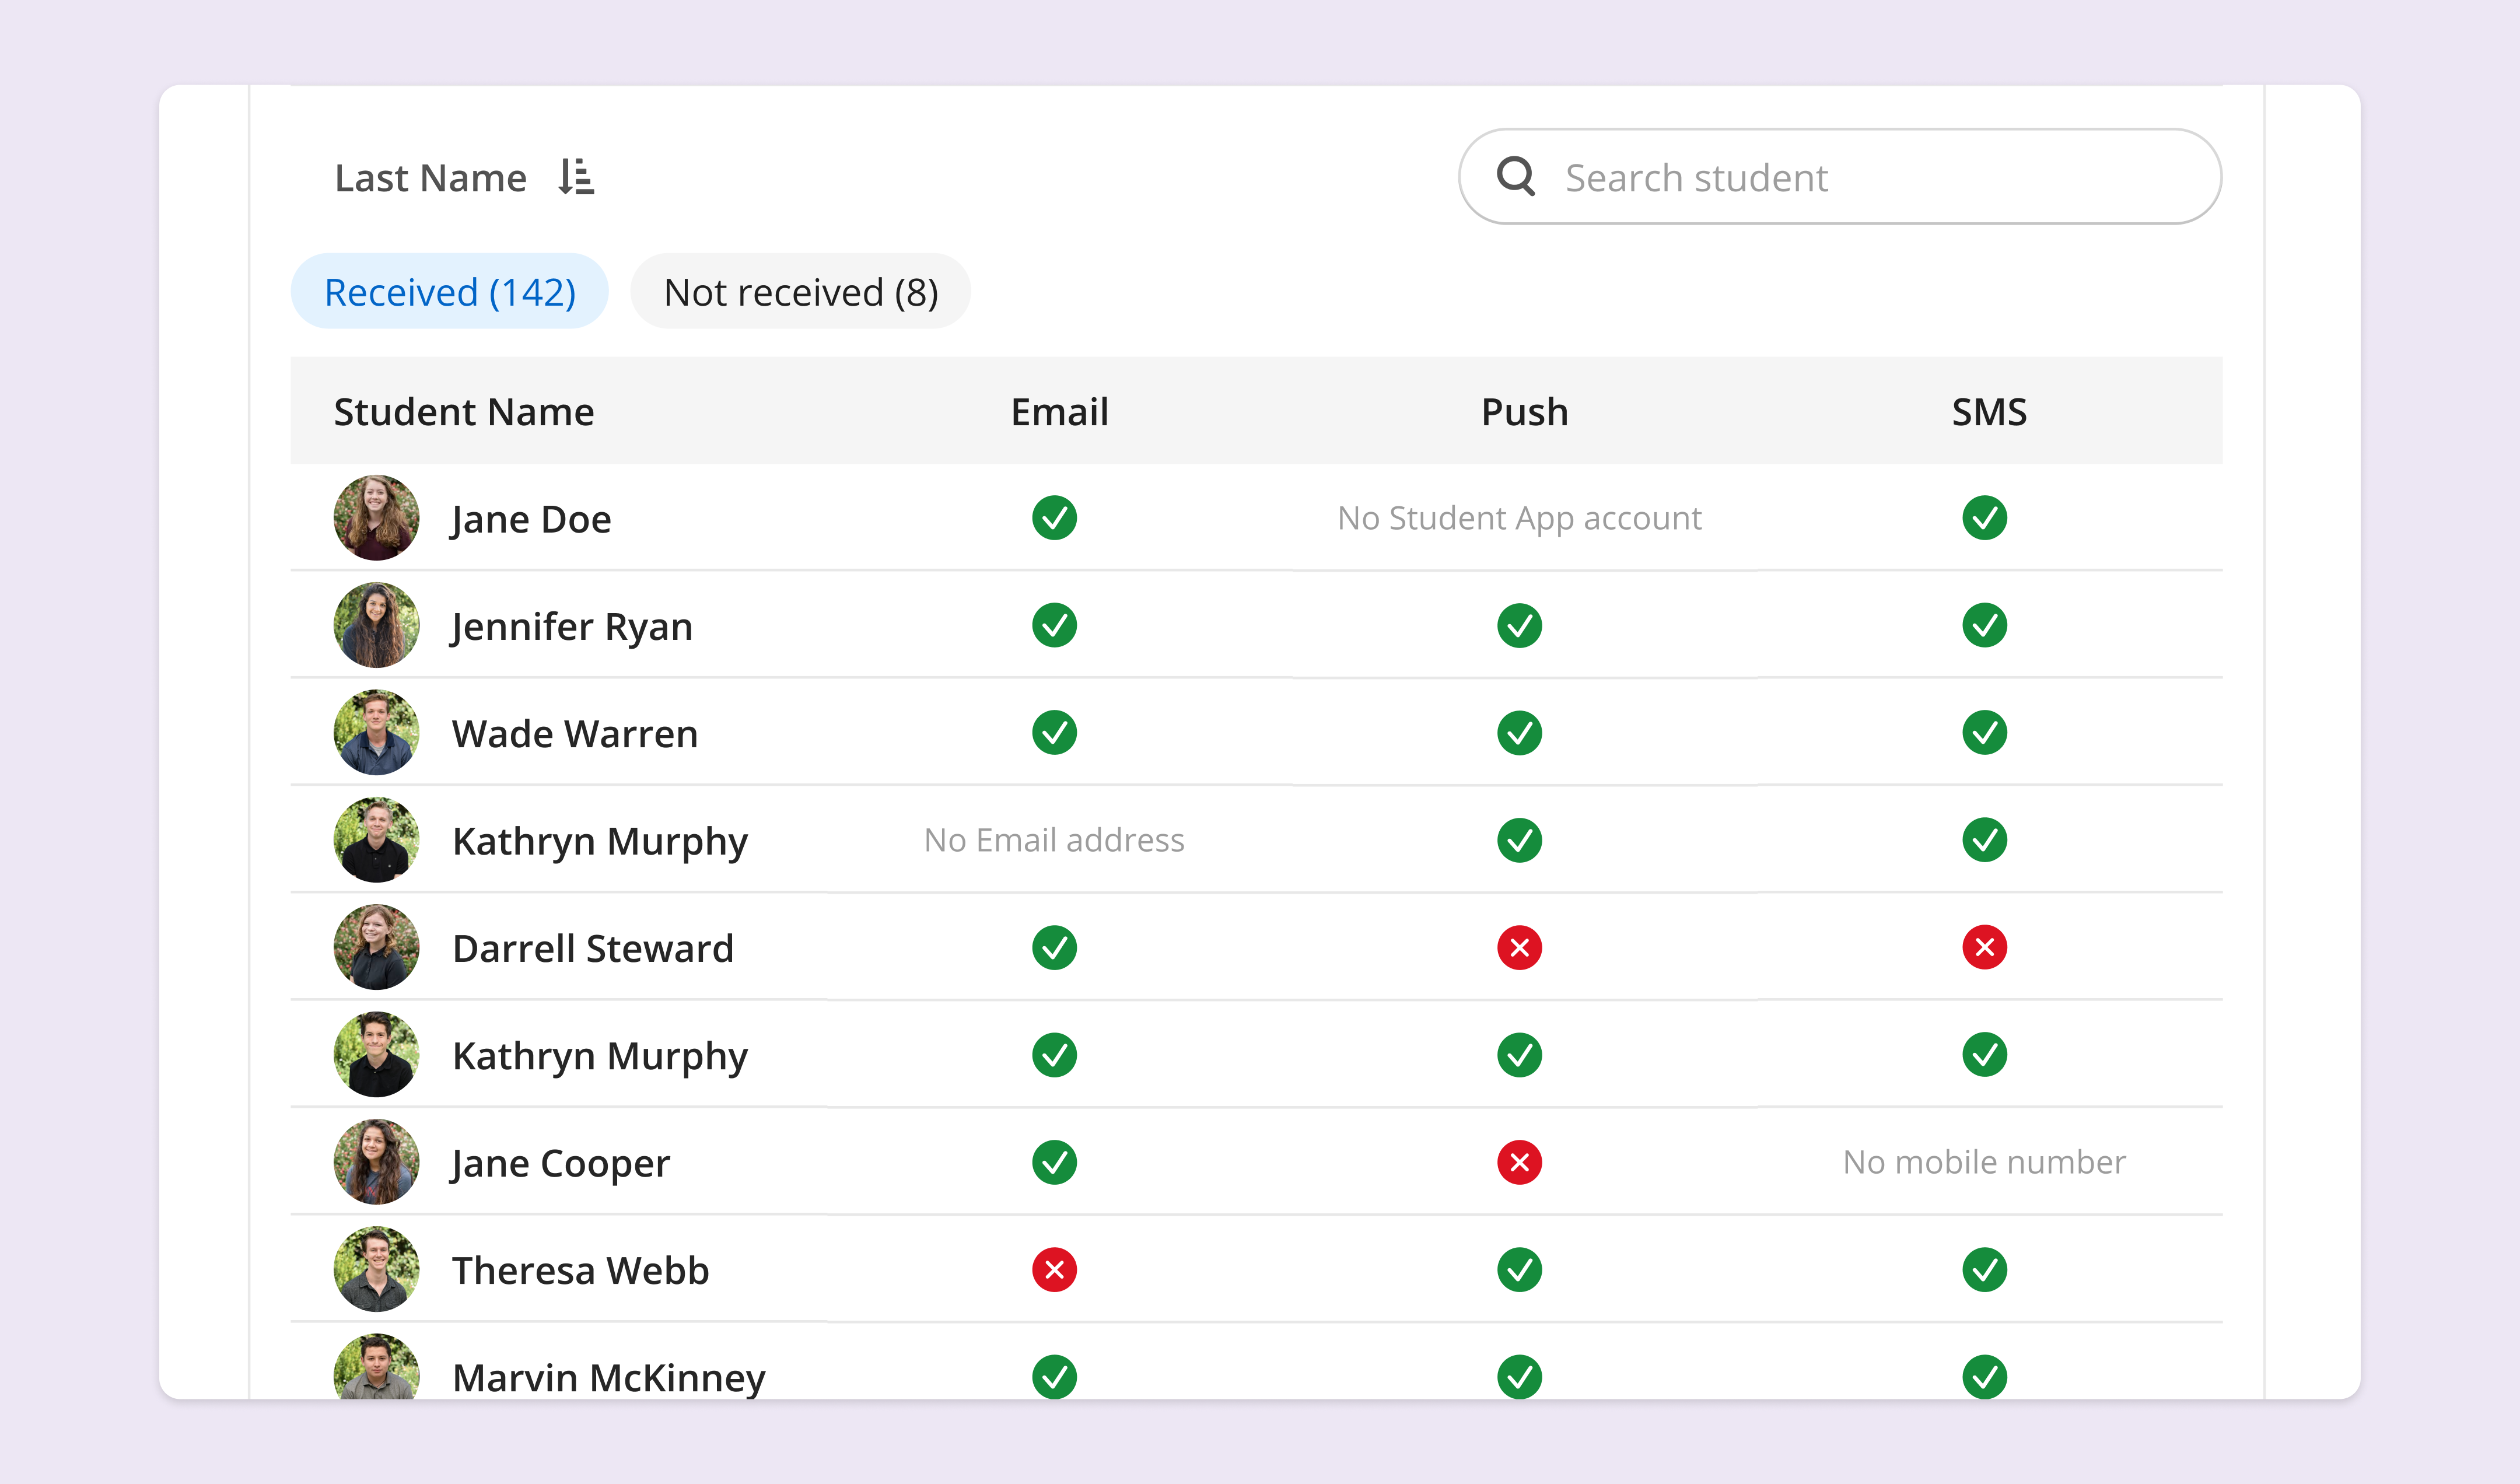The height and width of the screenshot is (1484, 2520).
Task: Click Darrell Steward's red Push failed icon
Action: coord(1519,947)
